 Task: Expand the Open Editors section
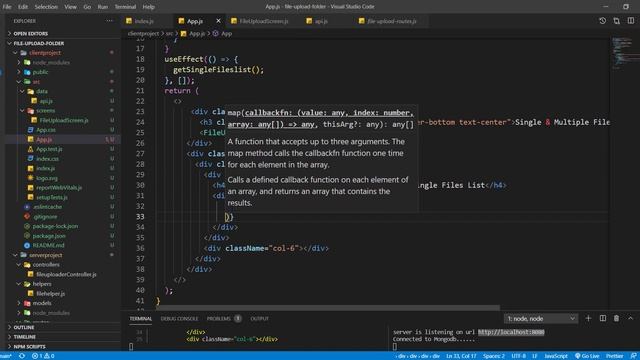click(x=31, y=33)
